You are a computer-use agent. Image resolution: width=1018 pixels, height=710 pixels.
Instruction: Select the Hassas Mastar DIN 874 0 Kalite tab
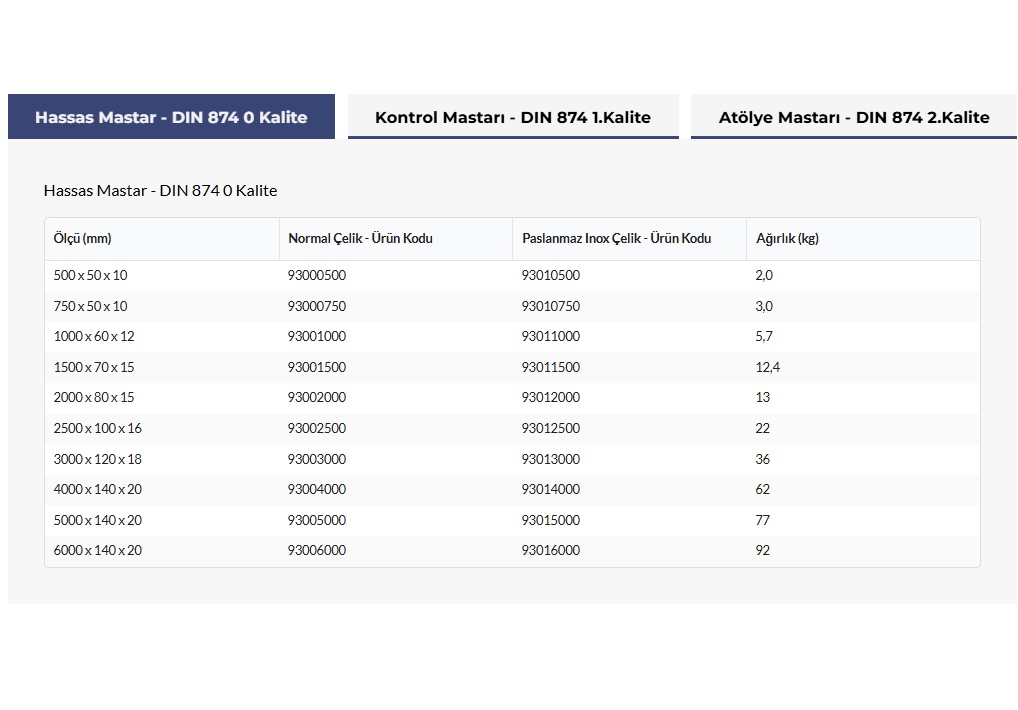[x=171, y=117]
